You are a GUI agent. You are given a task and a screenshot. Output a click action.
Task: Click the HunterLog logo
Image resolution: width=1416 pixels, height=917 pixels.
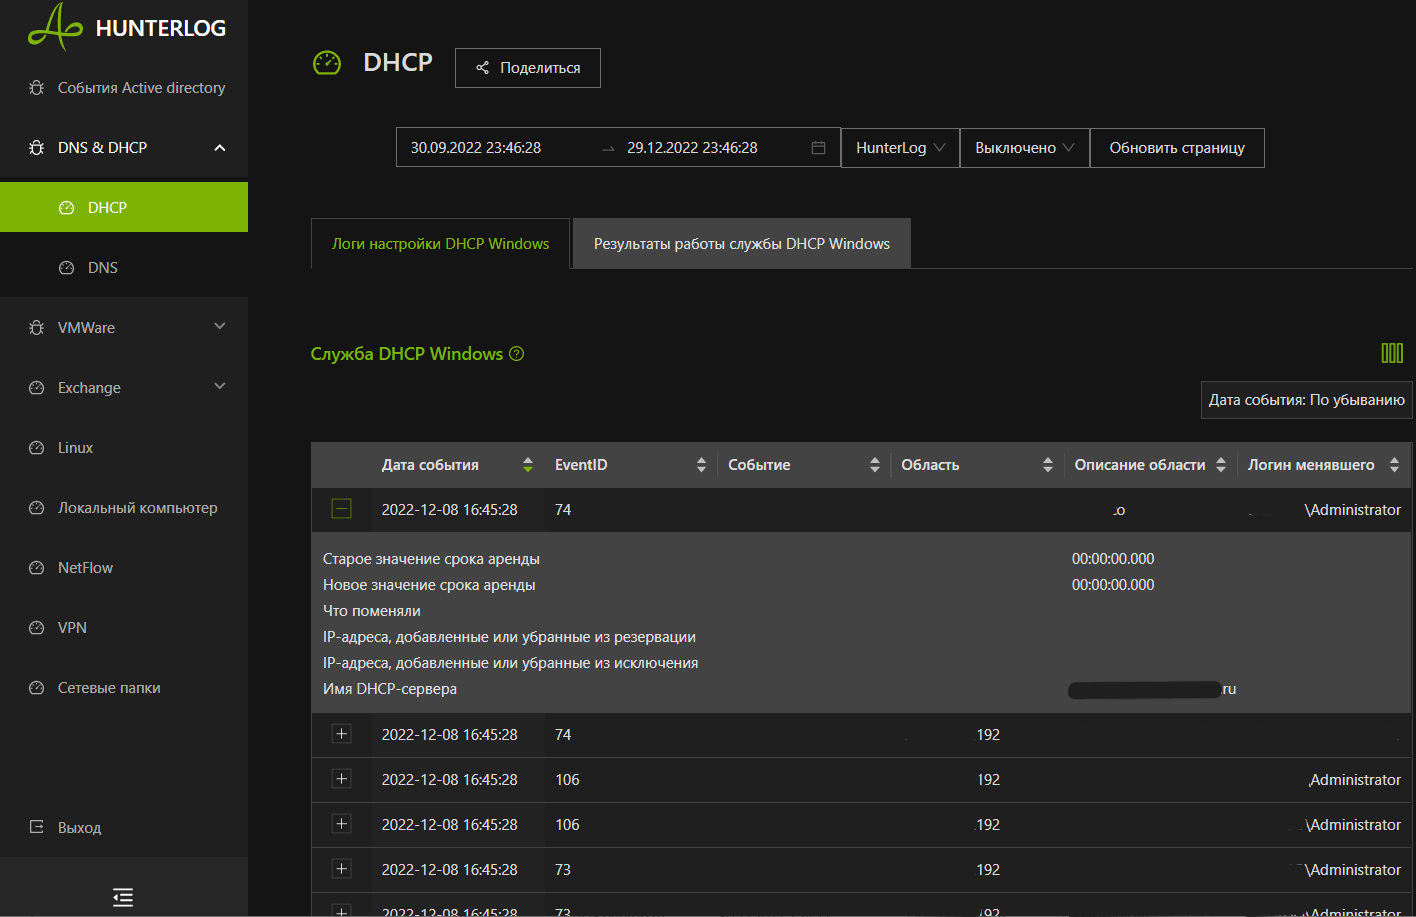point(127,27)
